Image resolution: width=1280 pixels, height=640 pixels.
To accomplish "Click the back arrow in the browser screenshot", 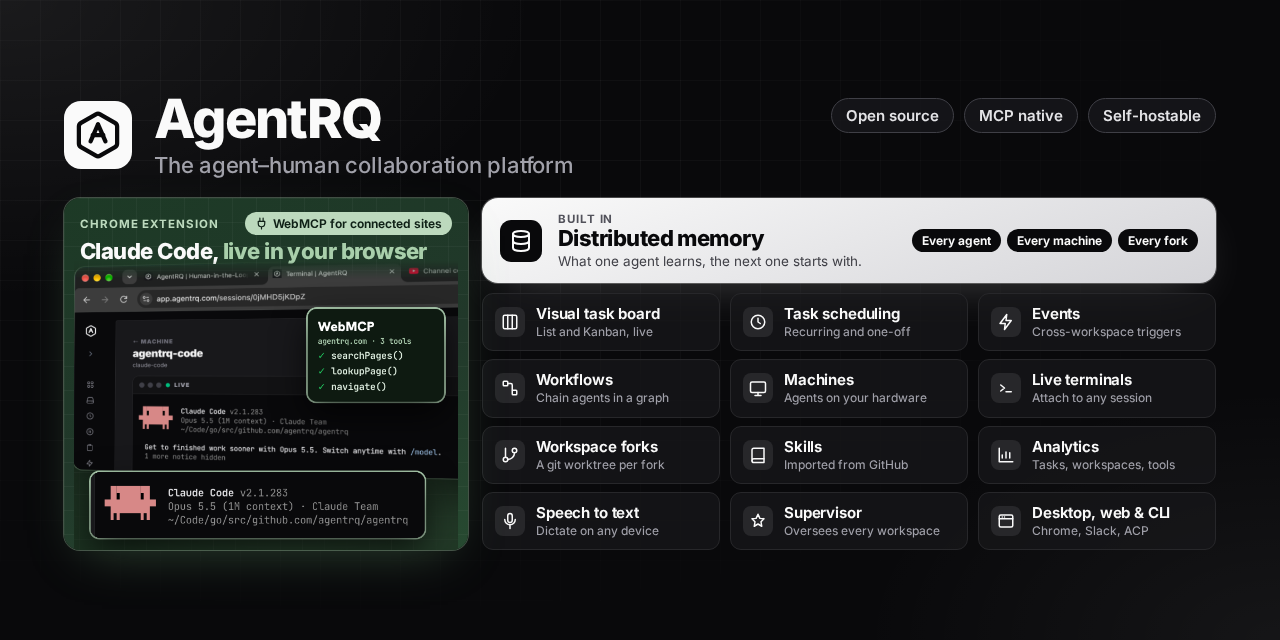I will point(86,299).
